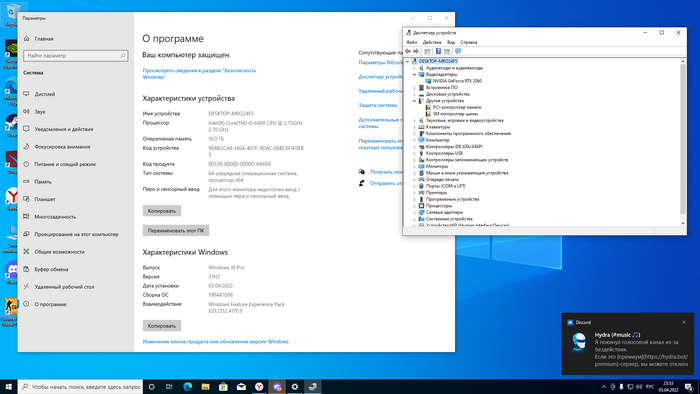Expand the Клавиатуры node
Viewport: 700px width, 394px height.
tap(414, 127)
